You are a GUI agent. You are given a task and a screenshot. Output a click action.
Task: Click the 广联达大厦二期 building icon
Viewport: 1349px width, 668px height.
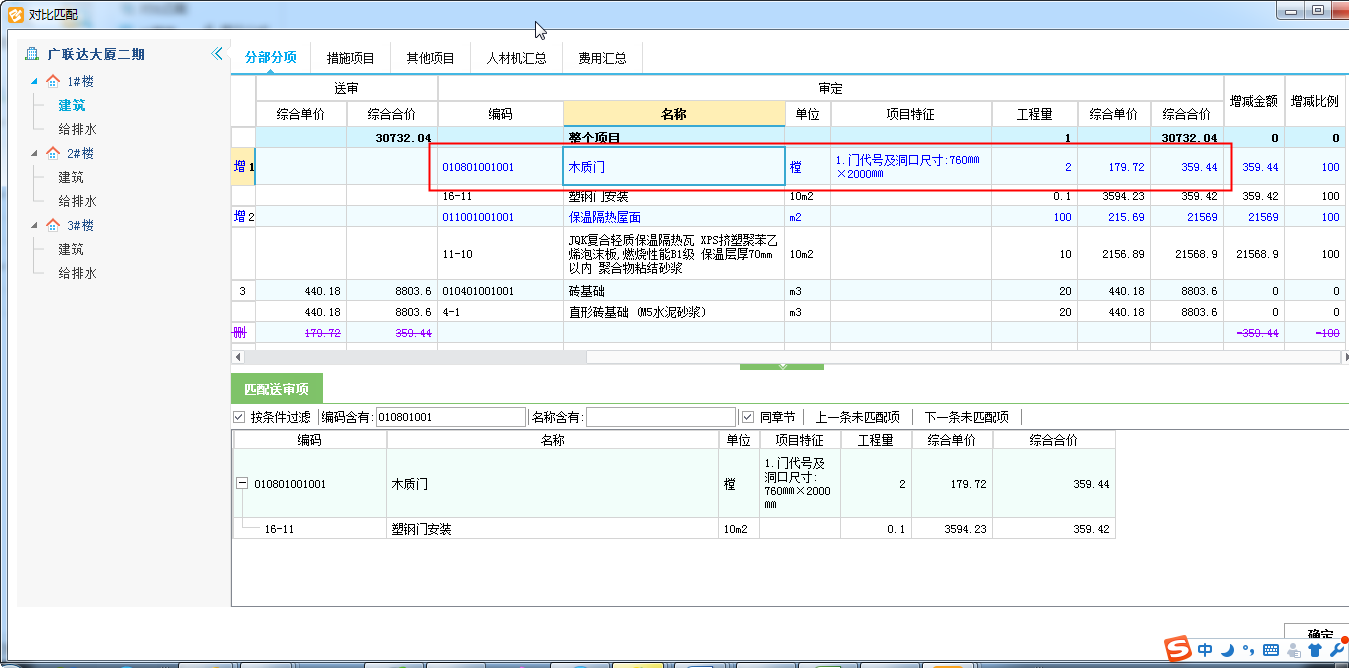[32, 54]
